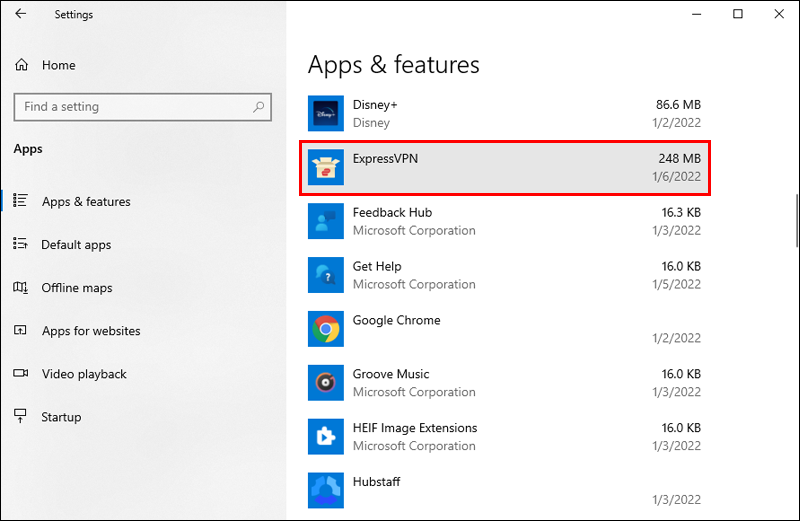Click the Feedback Hub icon
800x521 pixels.
pyautogui.click(x=326, y=222)
